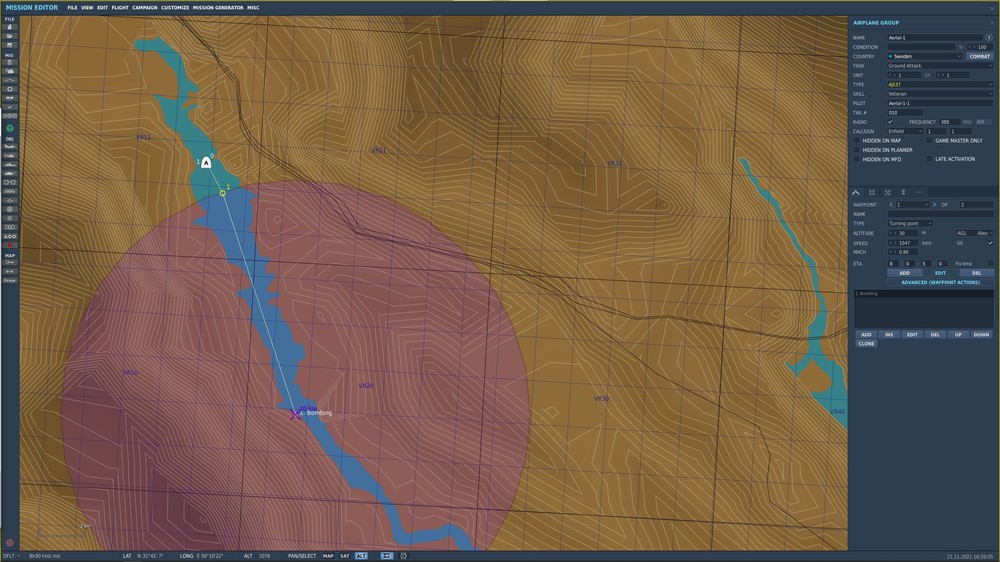This screenshot has height=562, width=1000.
Task: Open the CAMPAIGN menu
Action: point(145,8)
